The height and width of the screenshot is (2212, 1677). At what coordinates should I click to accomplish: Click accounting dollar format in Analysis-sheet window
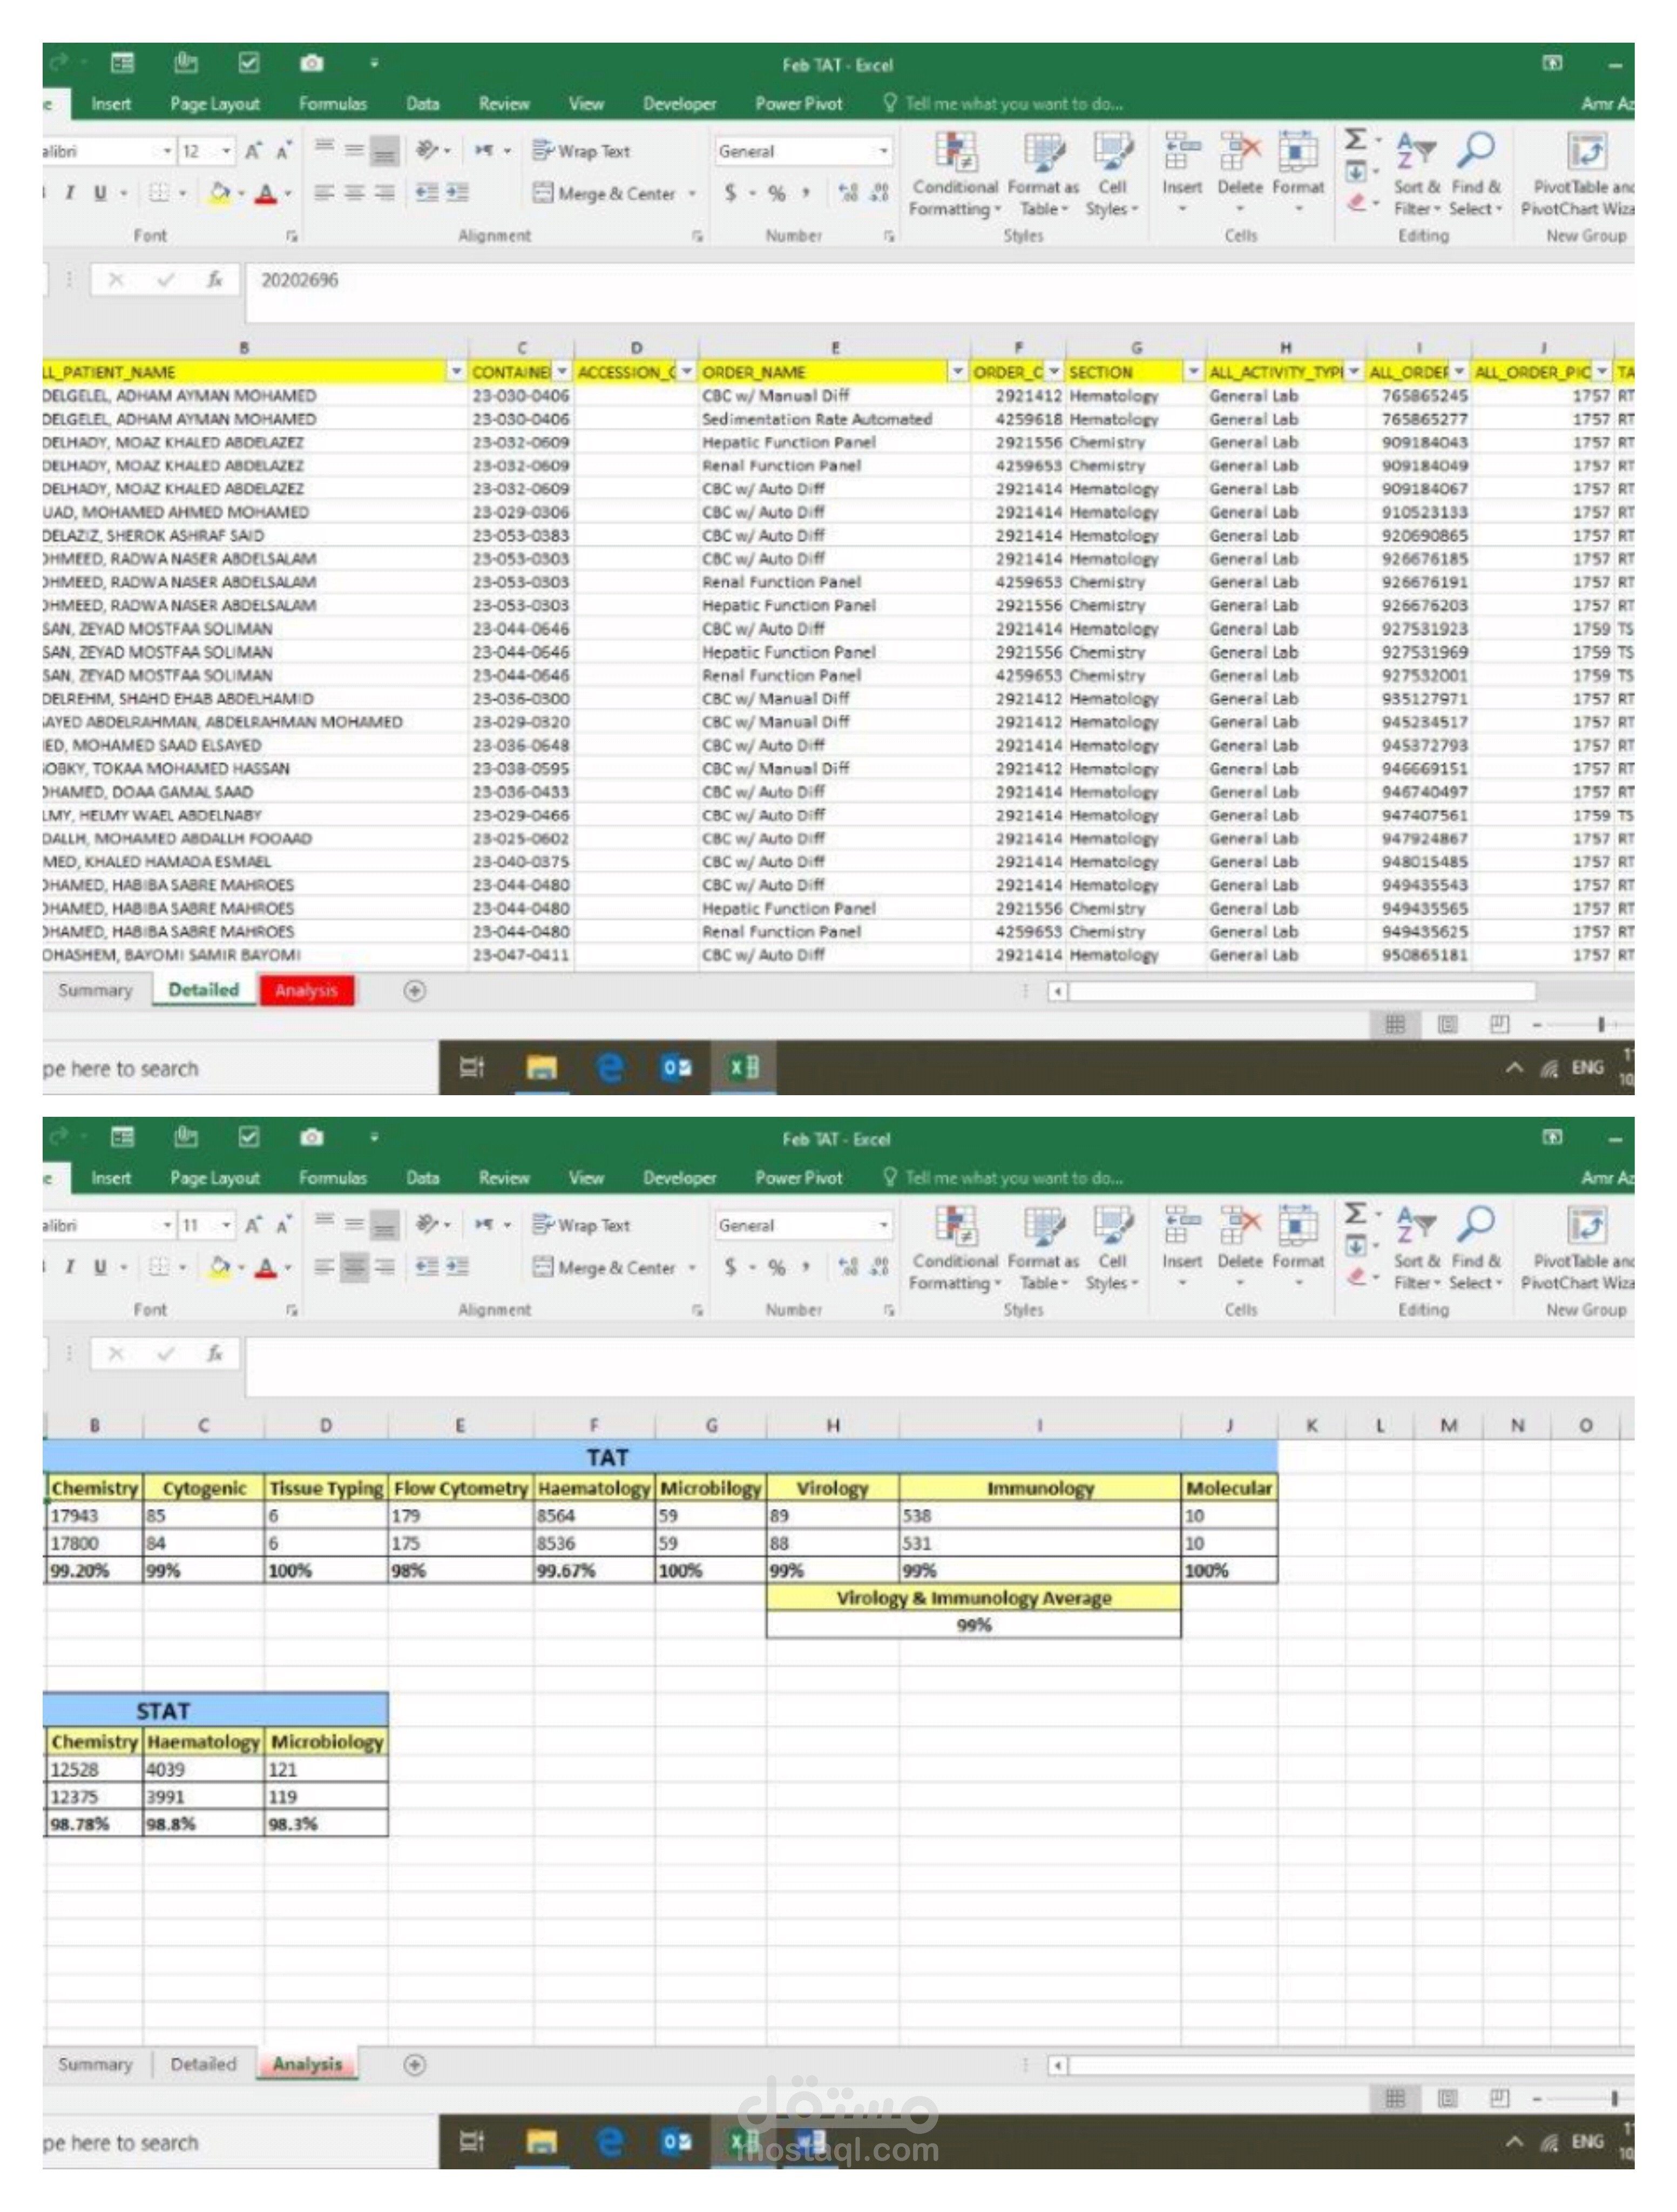731,1267
